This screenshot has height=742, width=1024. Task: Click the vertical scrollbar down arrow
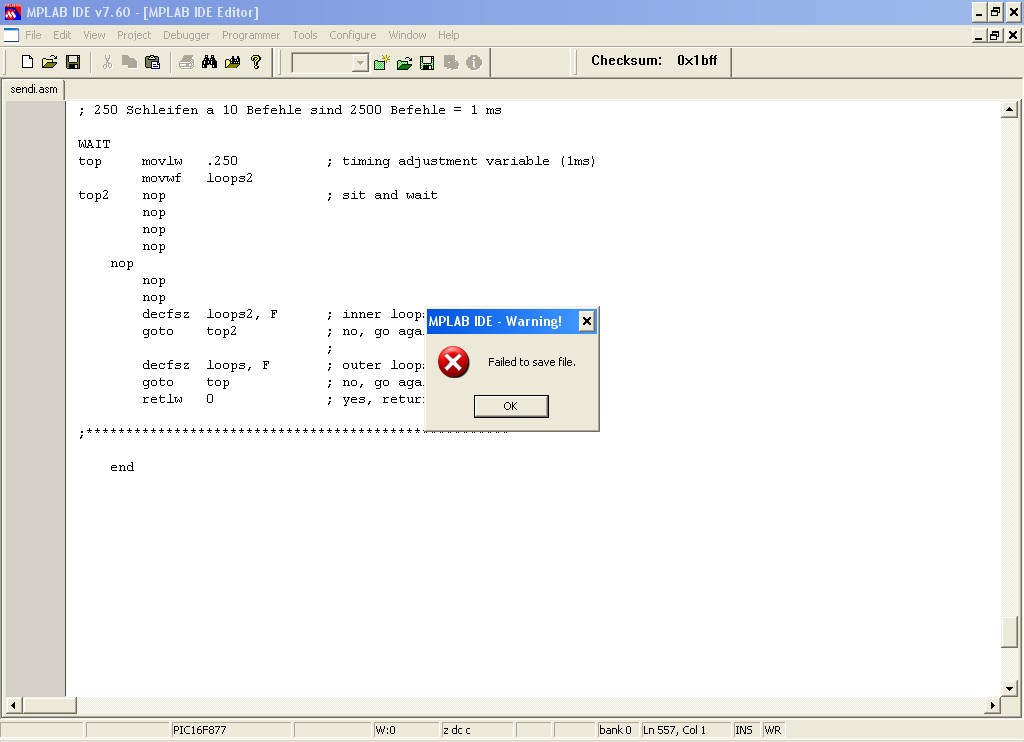(1010, 688)
